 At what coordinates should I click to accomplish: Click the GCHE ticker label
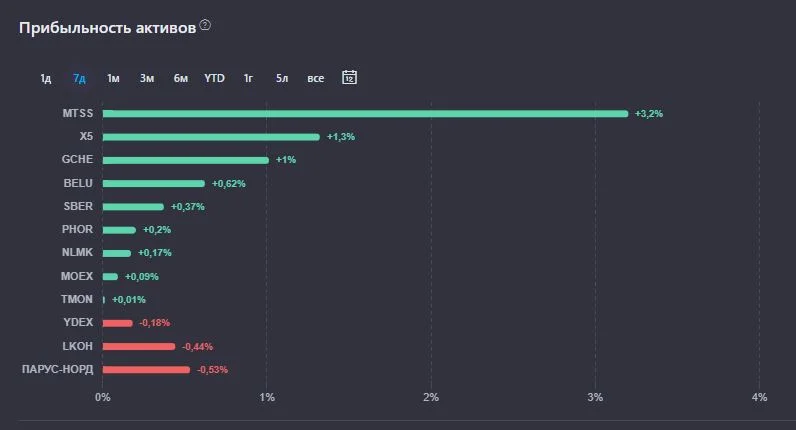click(x=77, y=159)
